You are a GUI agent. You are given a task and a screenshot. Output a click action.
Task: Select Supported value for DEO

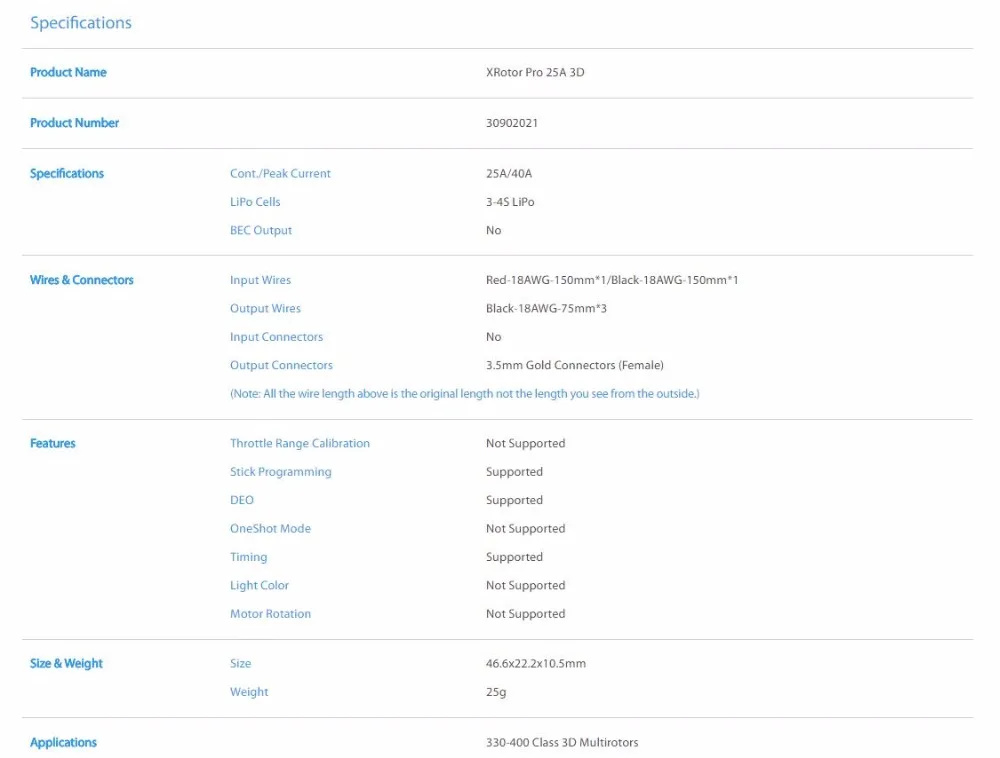pos(514,500)
